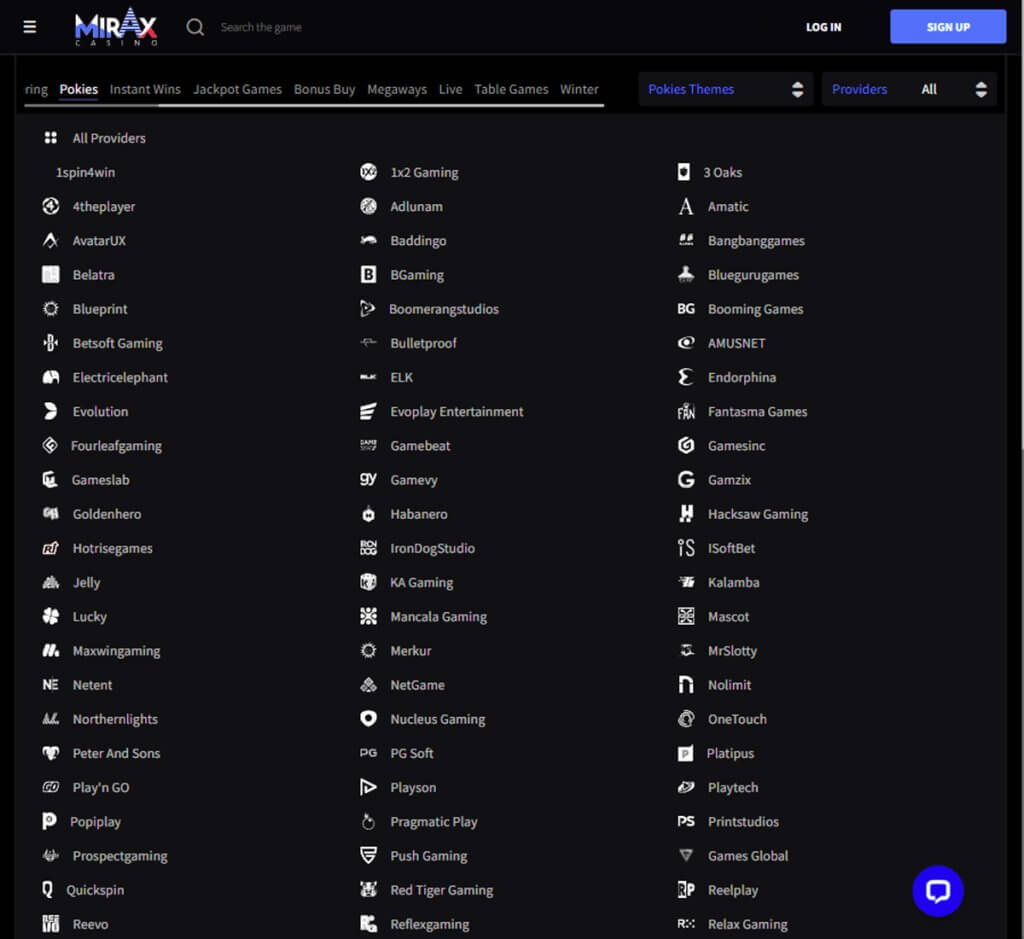Screen dimensions: 1024x939
Task: Switch to the Pokies tab
Action: 78,89
